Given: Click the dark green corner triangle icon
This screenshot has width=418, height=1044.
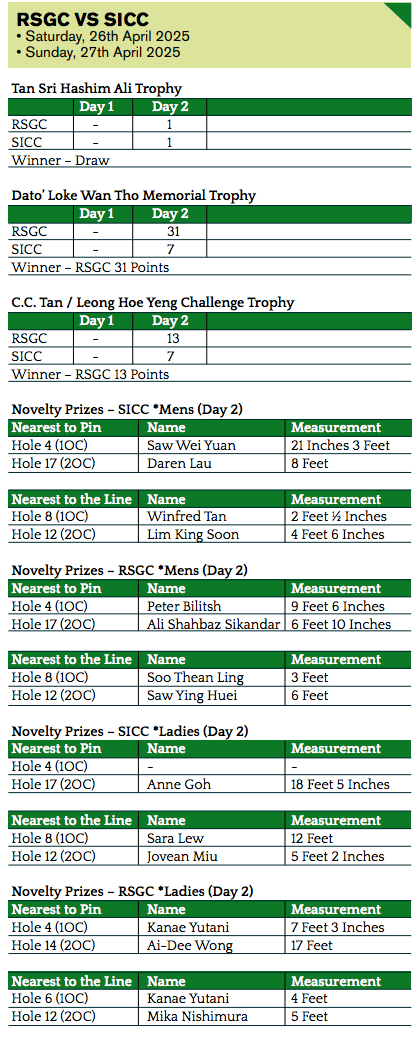Looking at the screenshot, I should pyautogui.click(x=400, y=13).
